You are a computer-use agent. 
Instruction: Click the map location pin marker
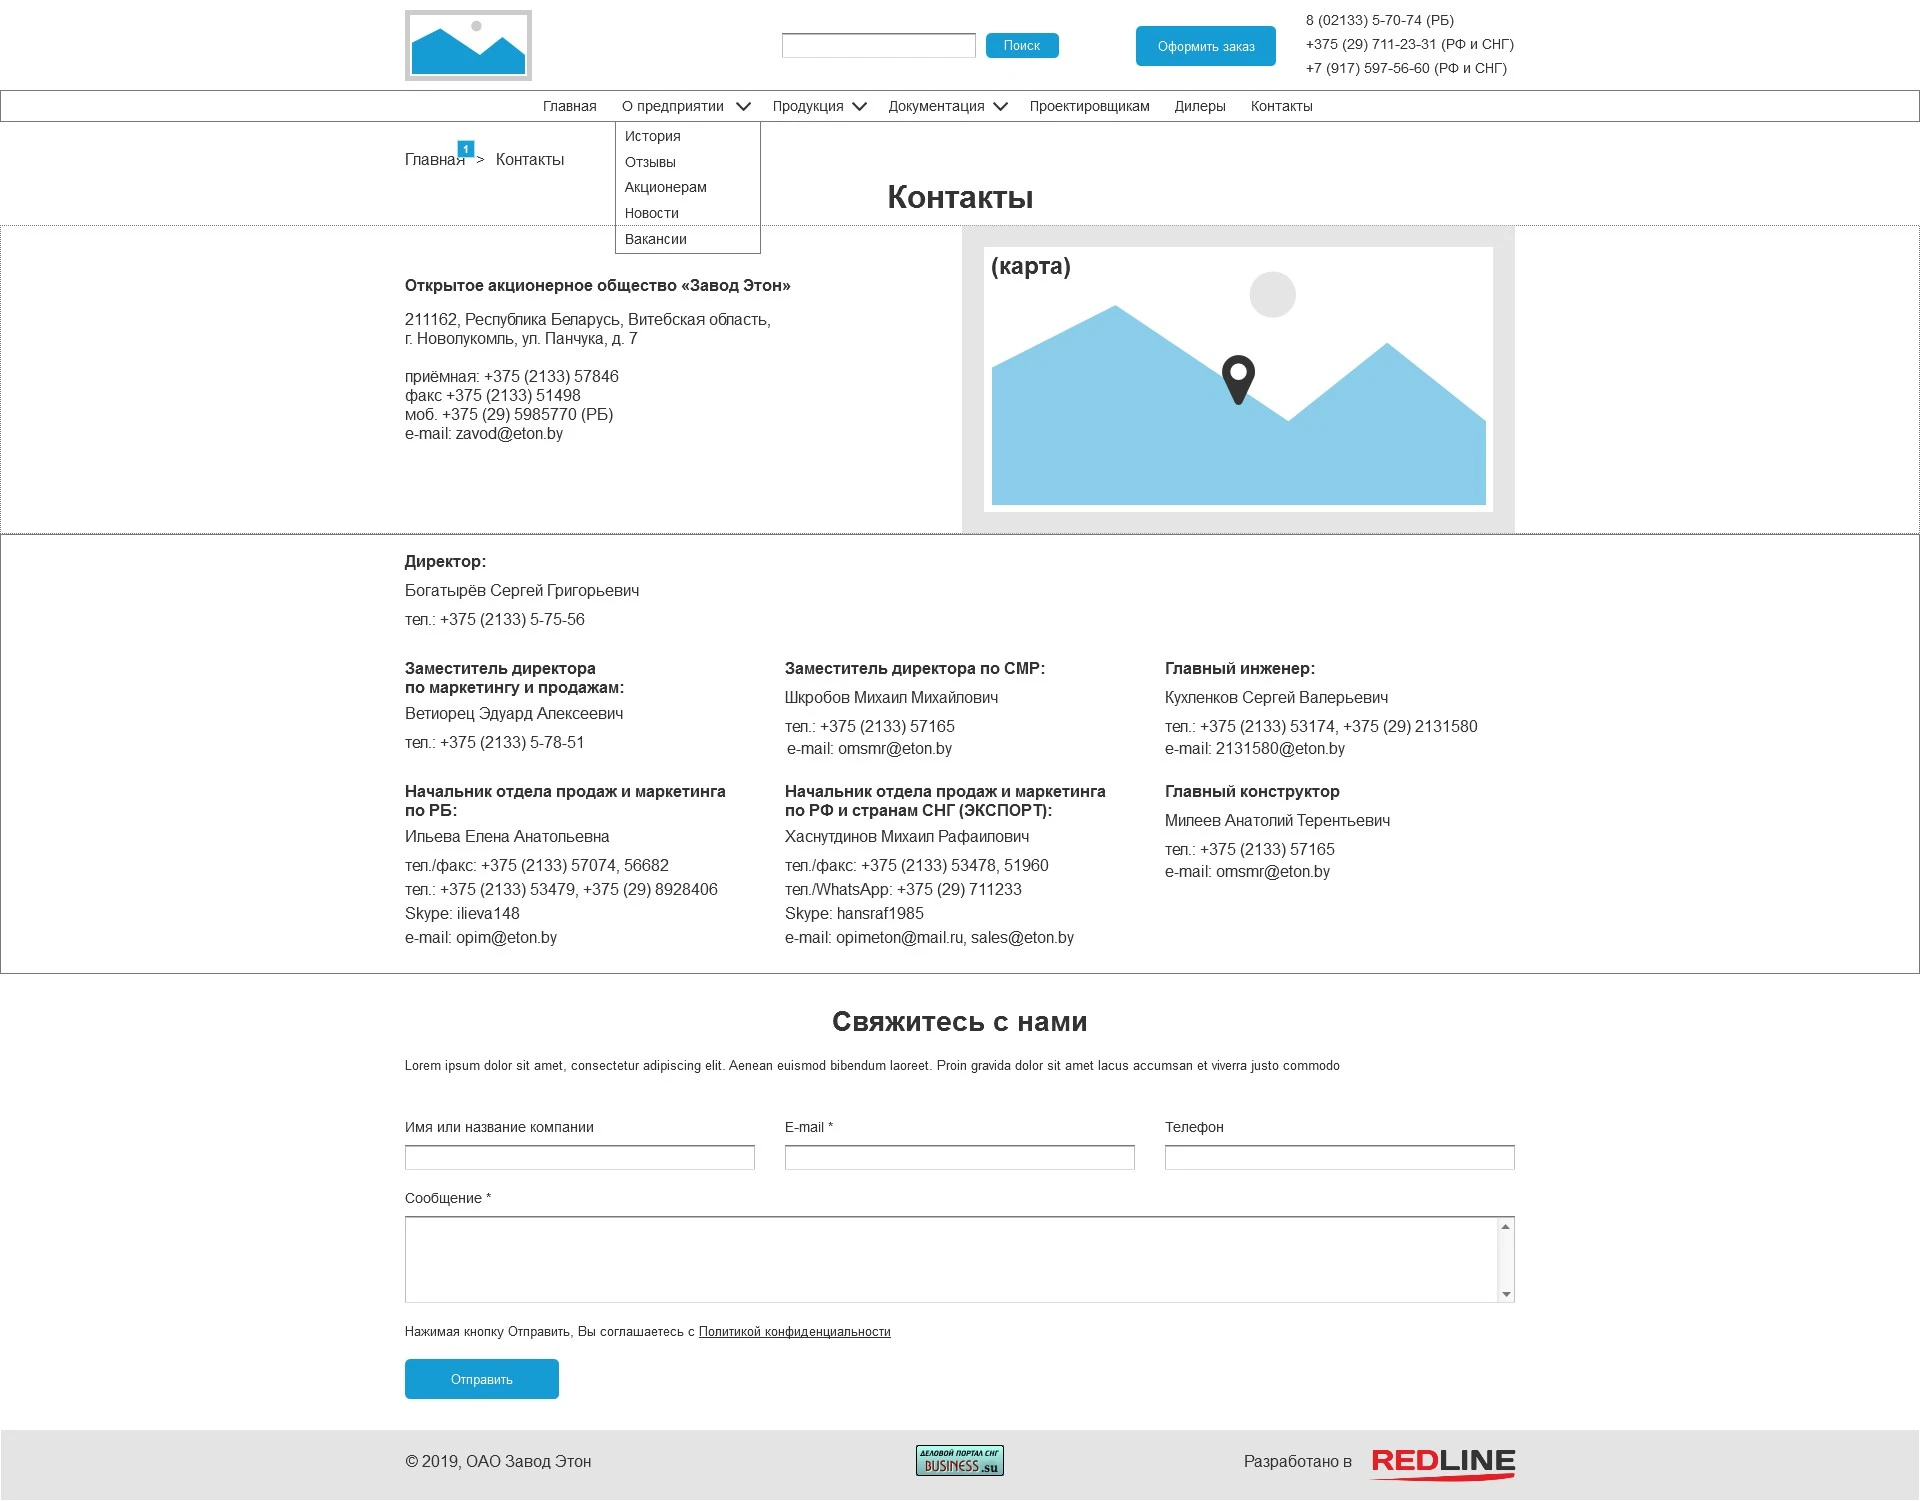(x=1238, y=380)
